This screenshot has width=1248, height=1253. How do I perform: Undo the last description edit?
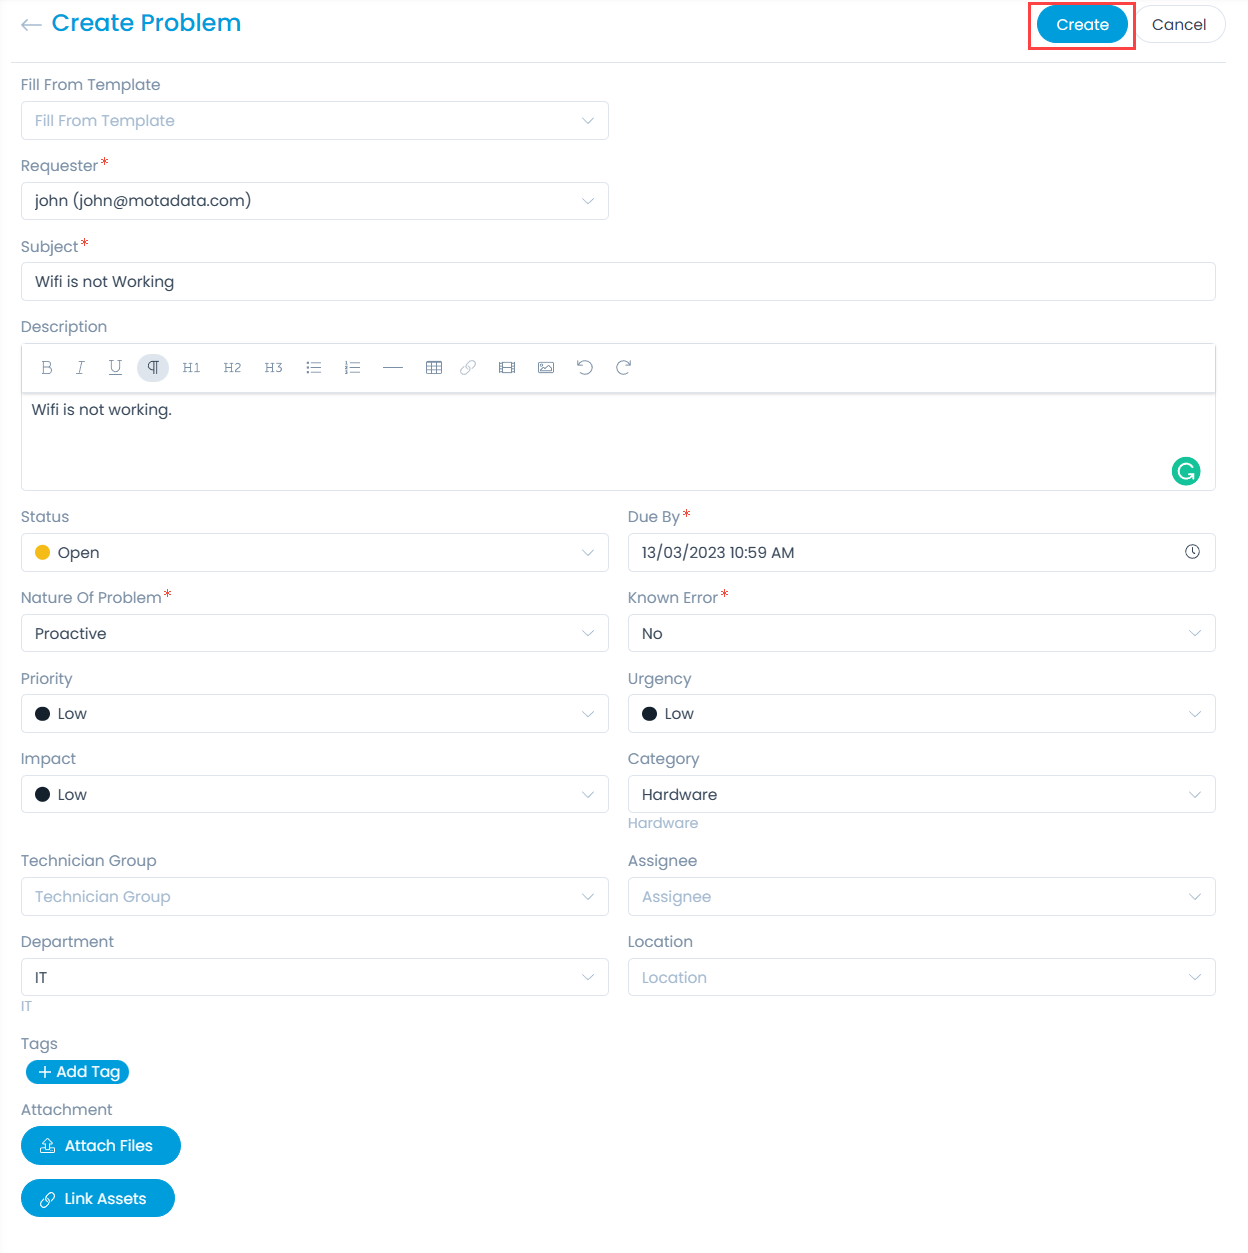tap(585, 368)
